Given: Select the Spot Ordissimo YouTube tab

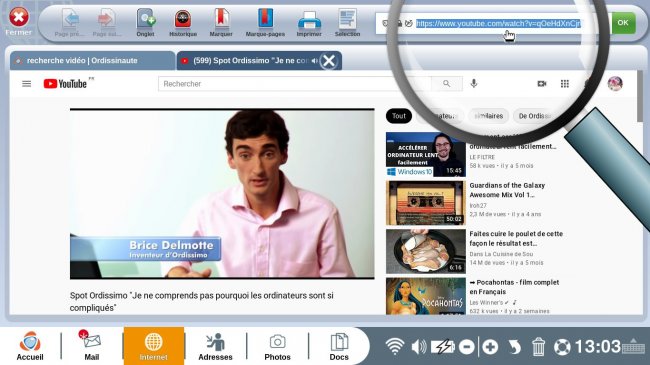Looking at the screenshot, I should click(x=249, y=61).
